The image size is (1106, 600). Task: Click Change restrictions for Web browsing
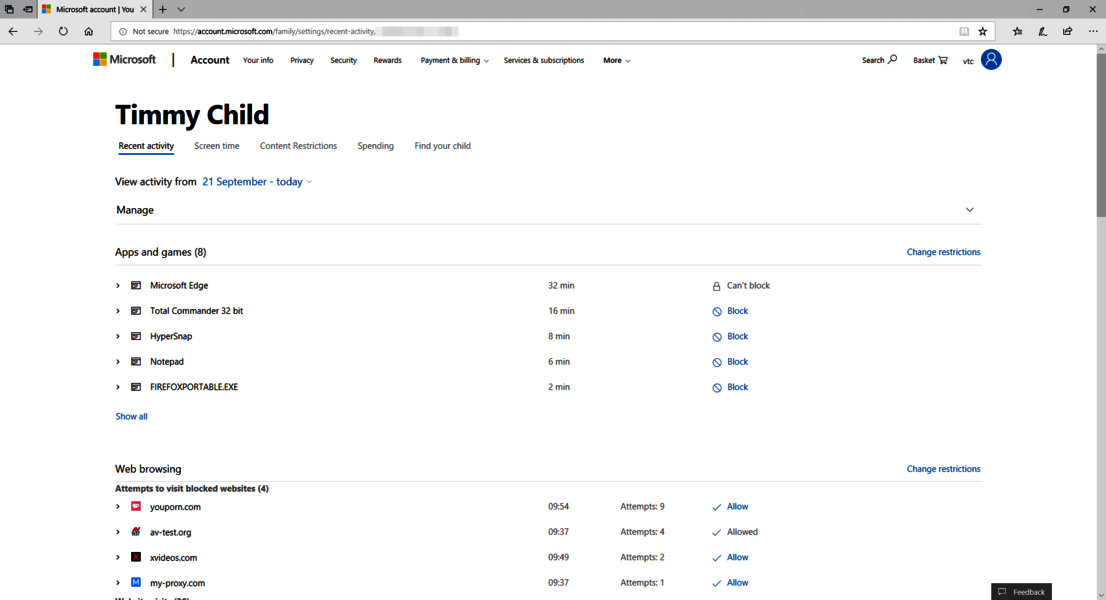click(943, 469)
